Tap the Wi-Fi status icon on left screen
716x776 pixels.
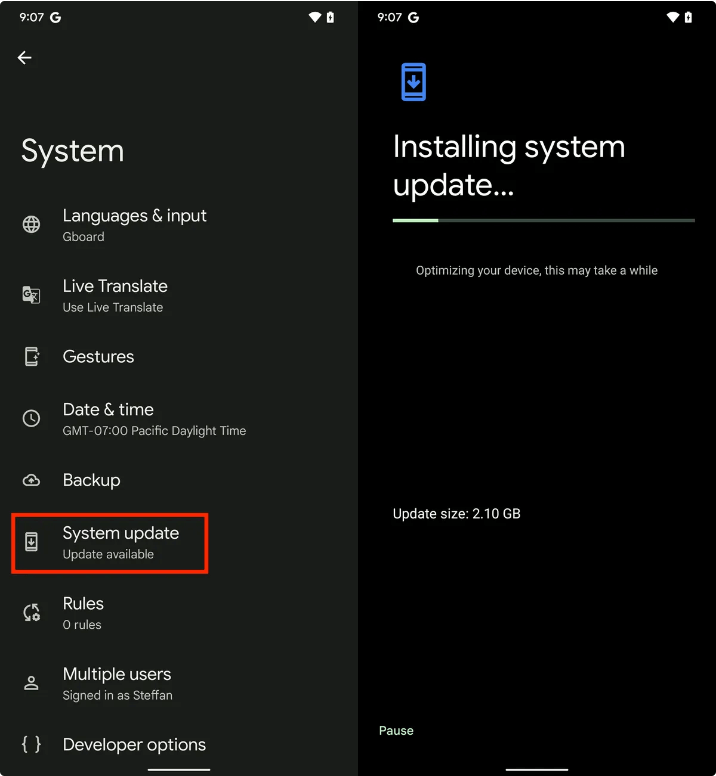pyautogui.click(x=315, y=17)
